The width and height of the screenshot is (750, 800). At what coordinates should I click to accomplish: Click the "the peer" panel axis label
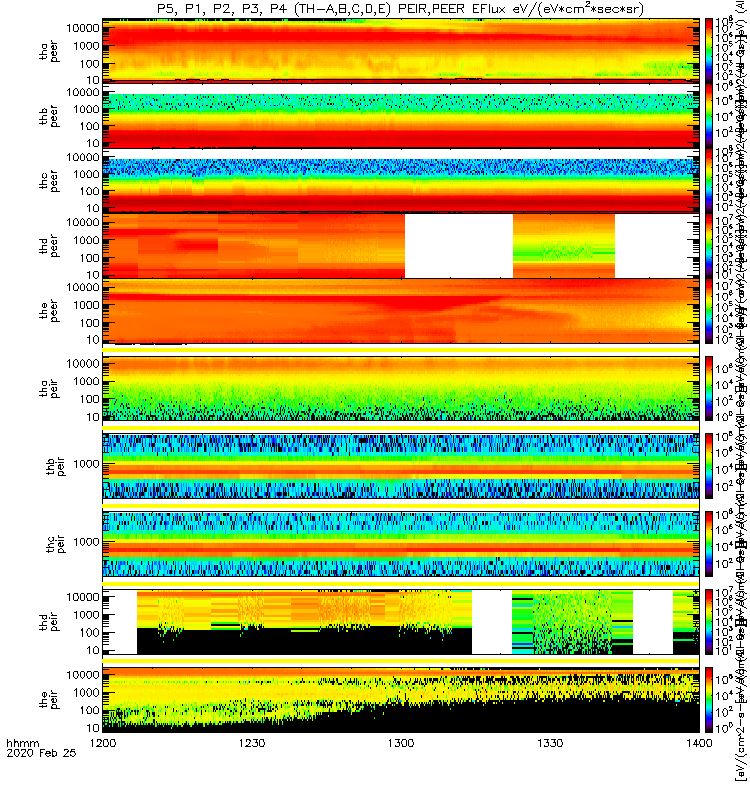click(49, 311)
